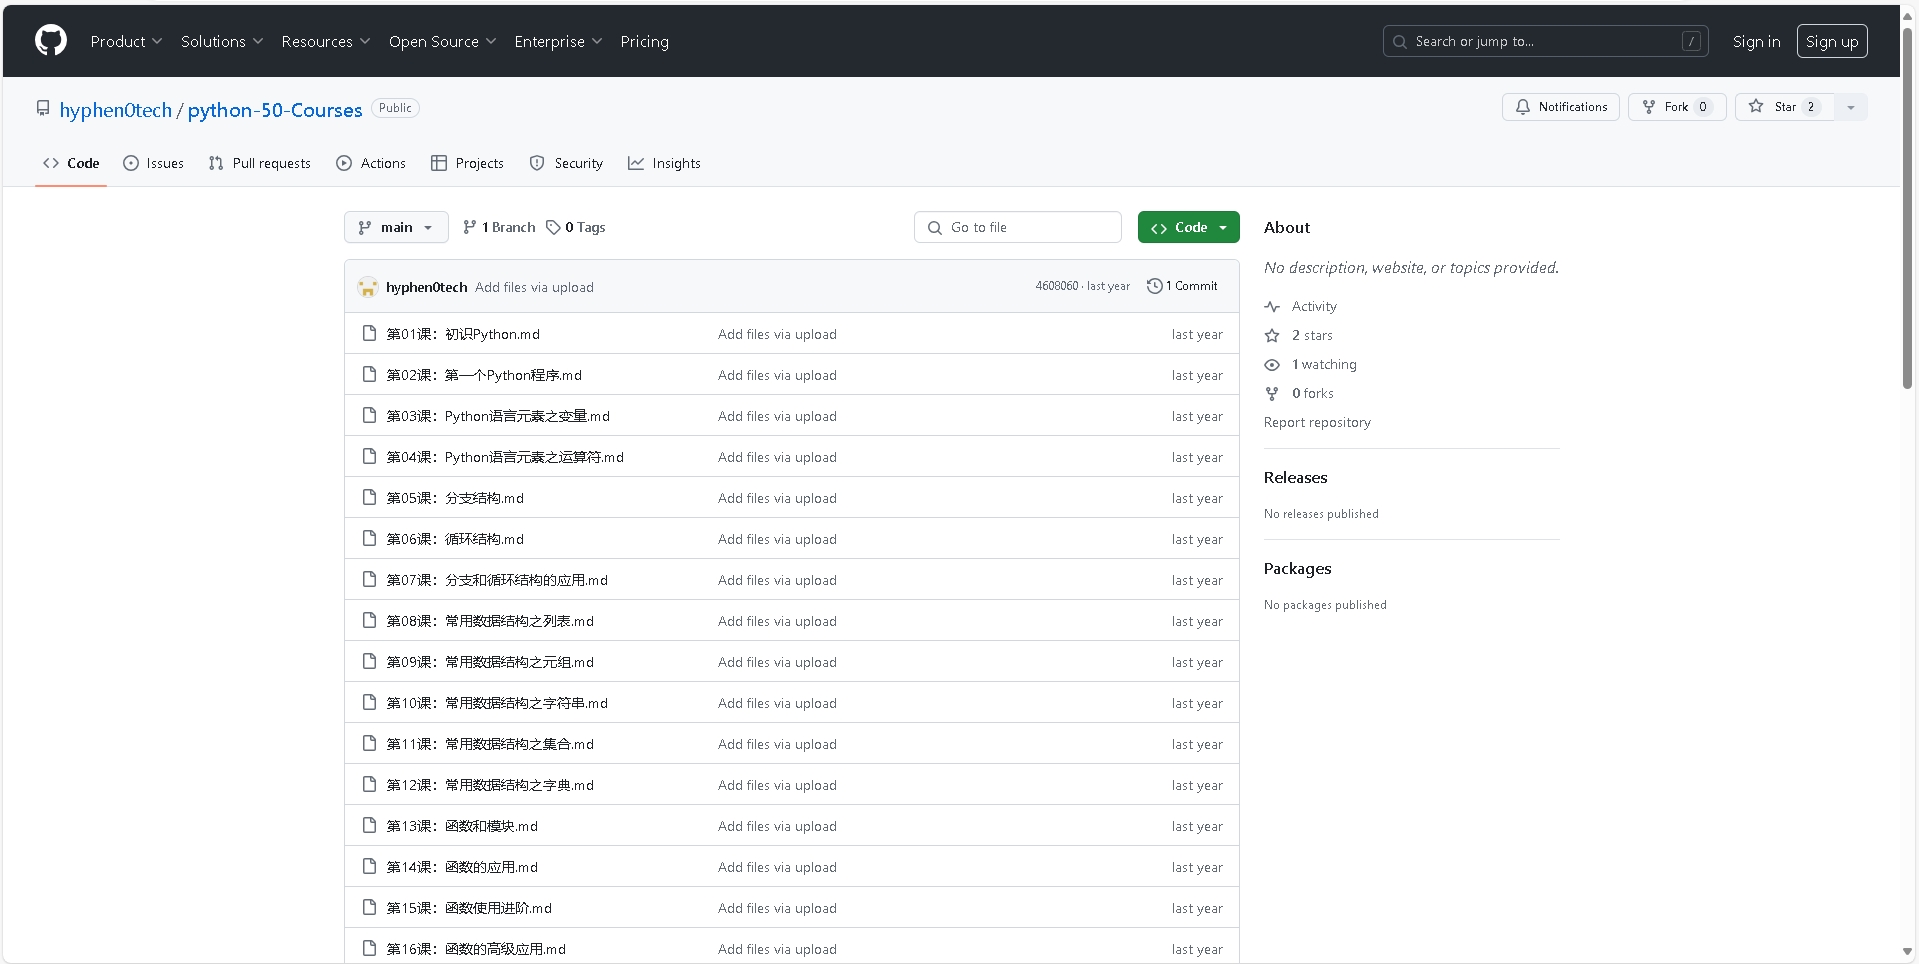Click the magnifier icon in the top search box
Screen dimensions: 1919x964
point(1400,42)
